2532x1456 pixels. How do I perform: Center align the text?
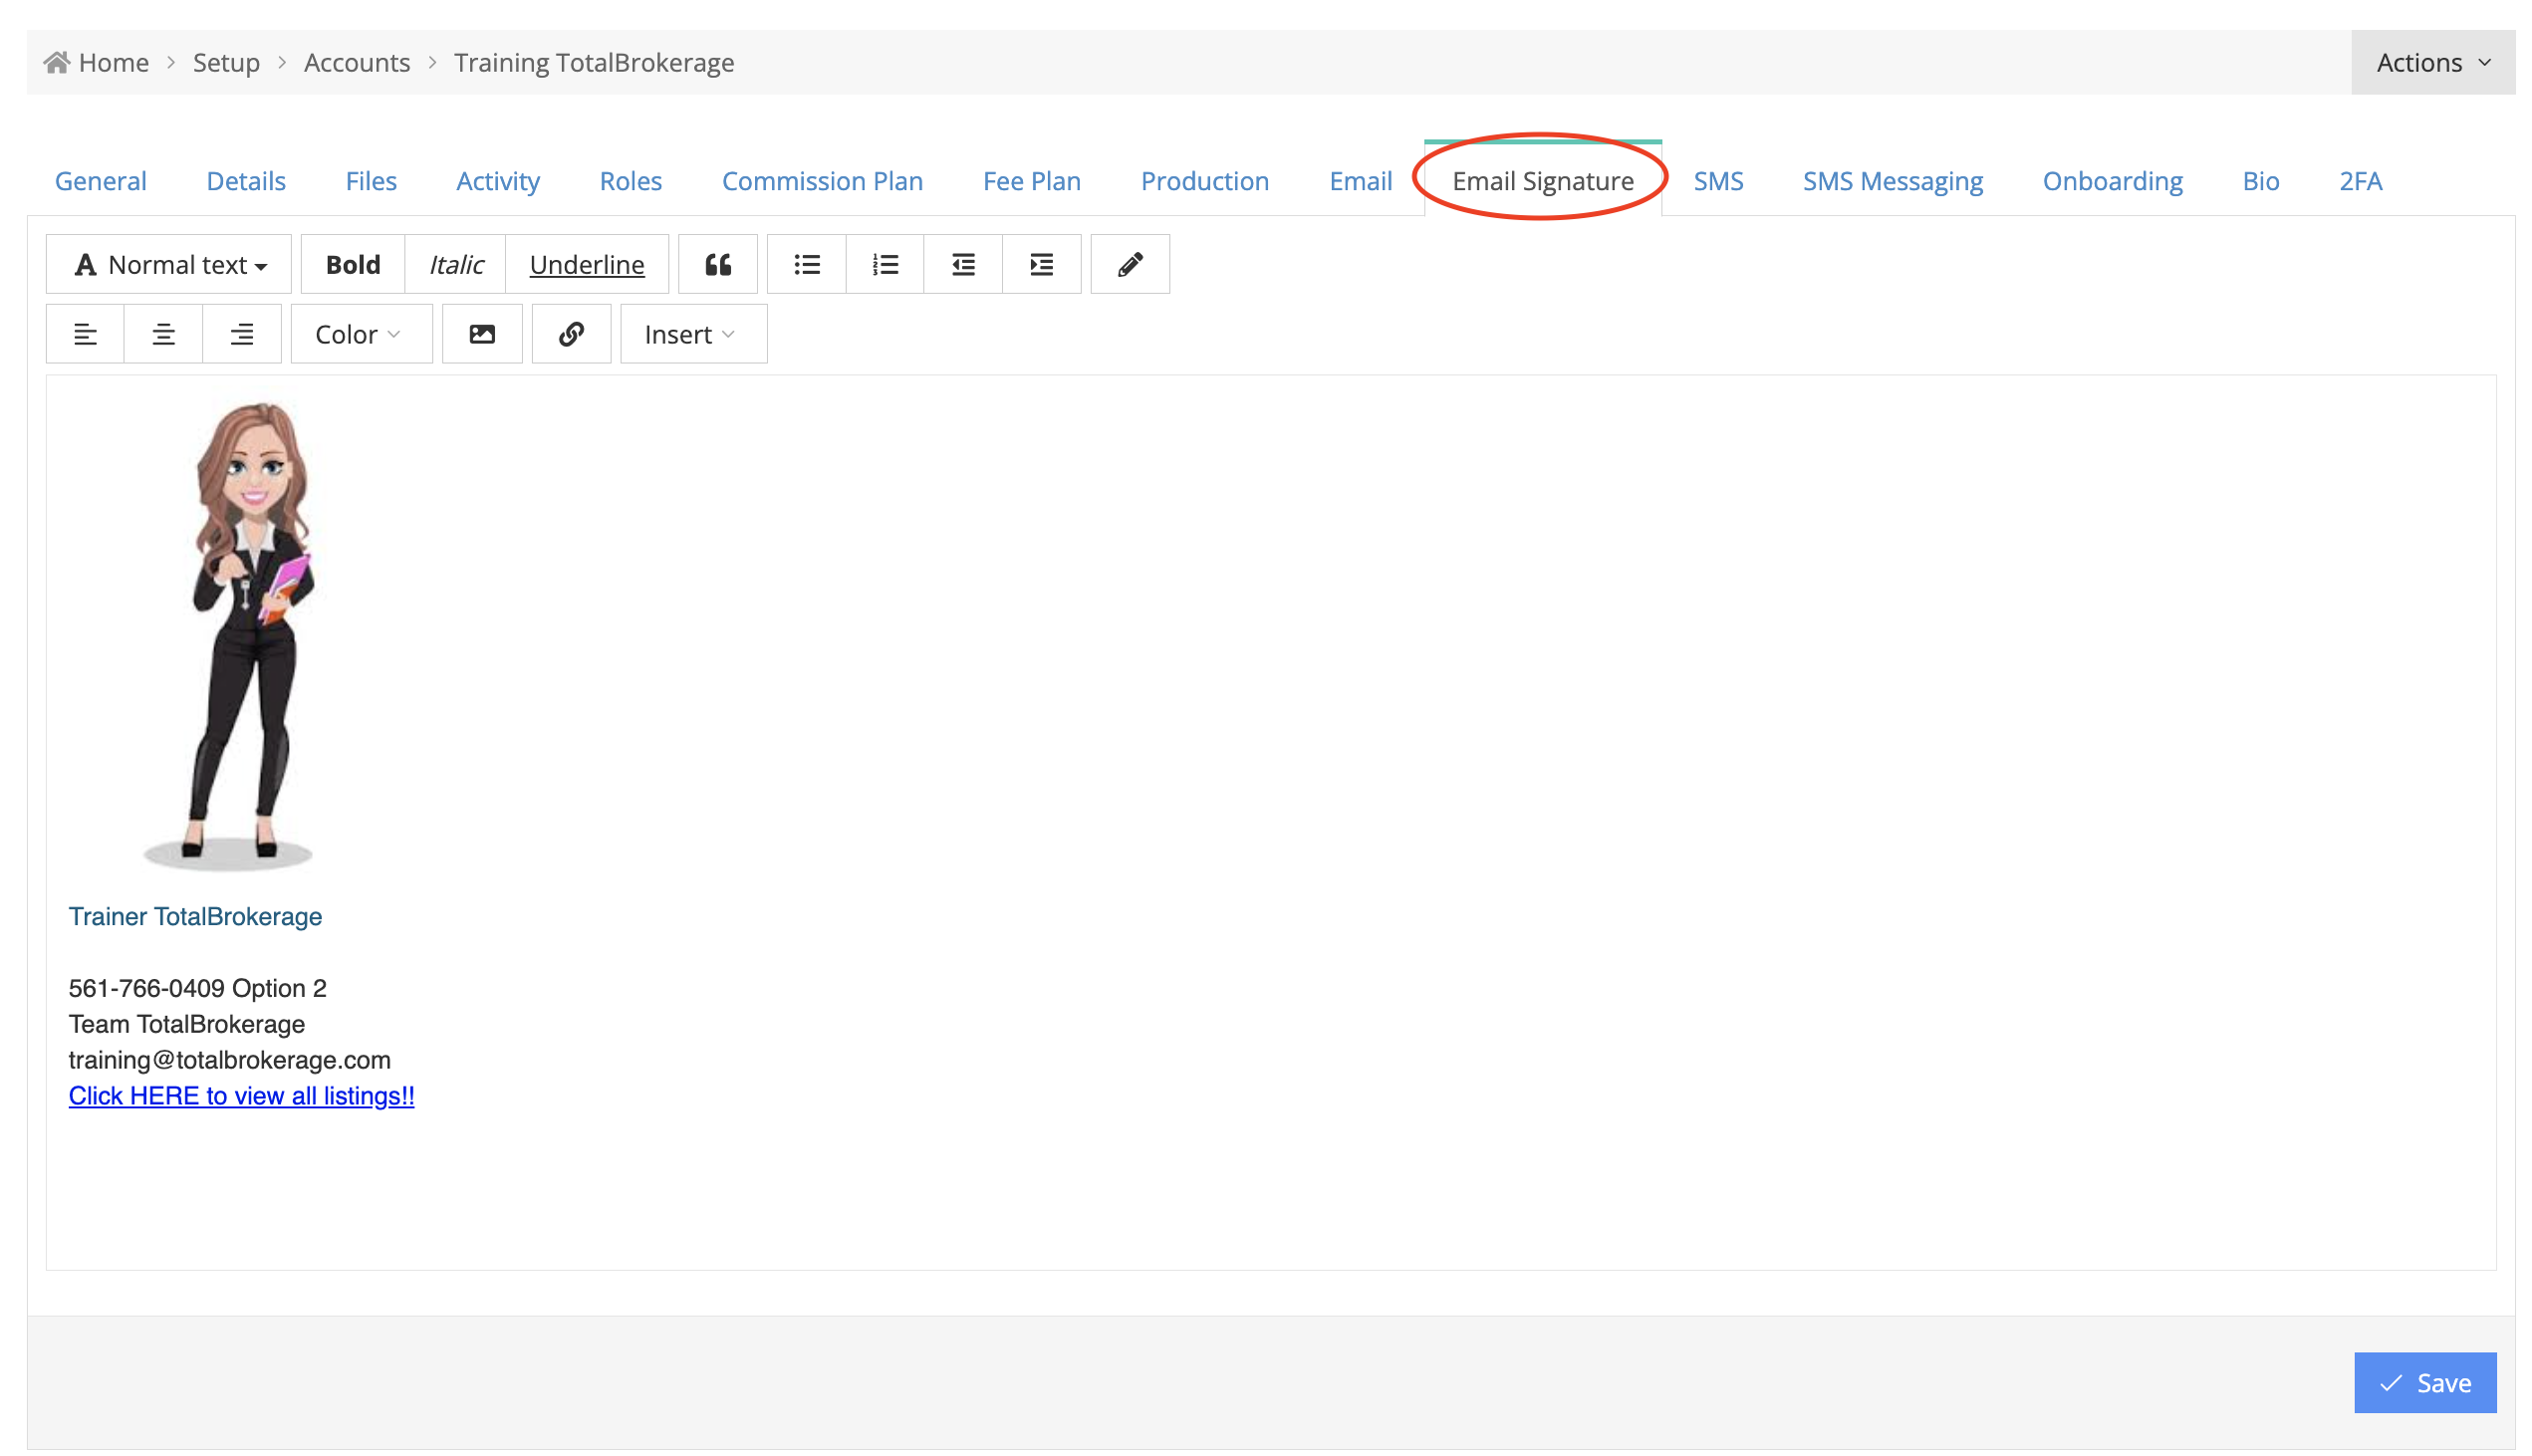(163, 334)
